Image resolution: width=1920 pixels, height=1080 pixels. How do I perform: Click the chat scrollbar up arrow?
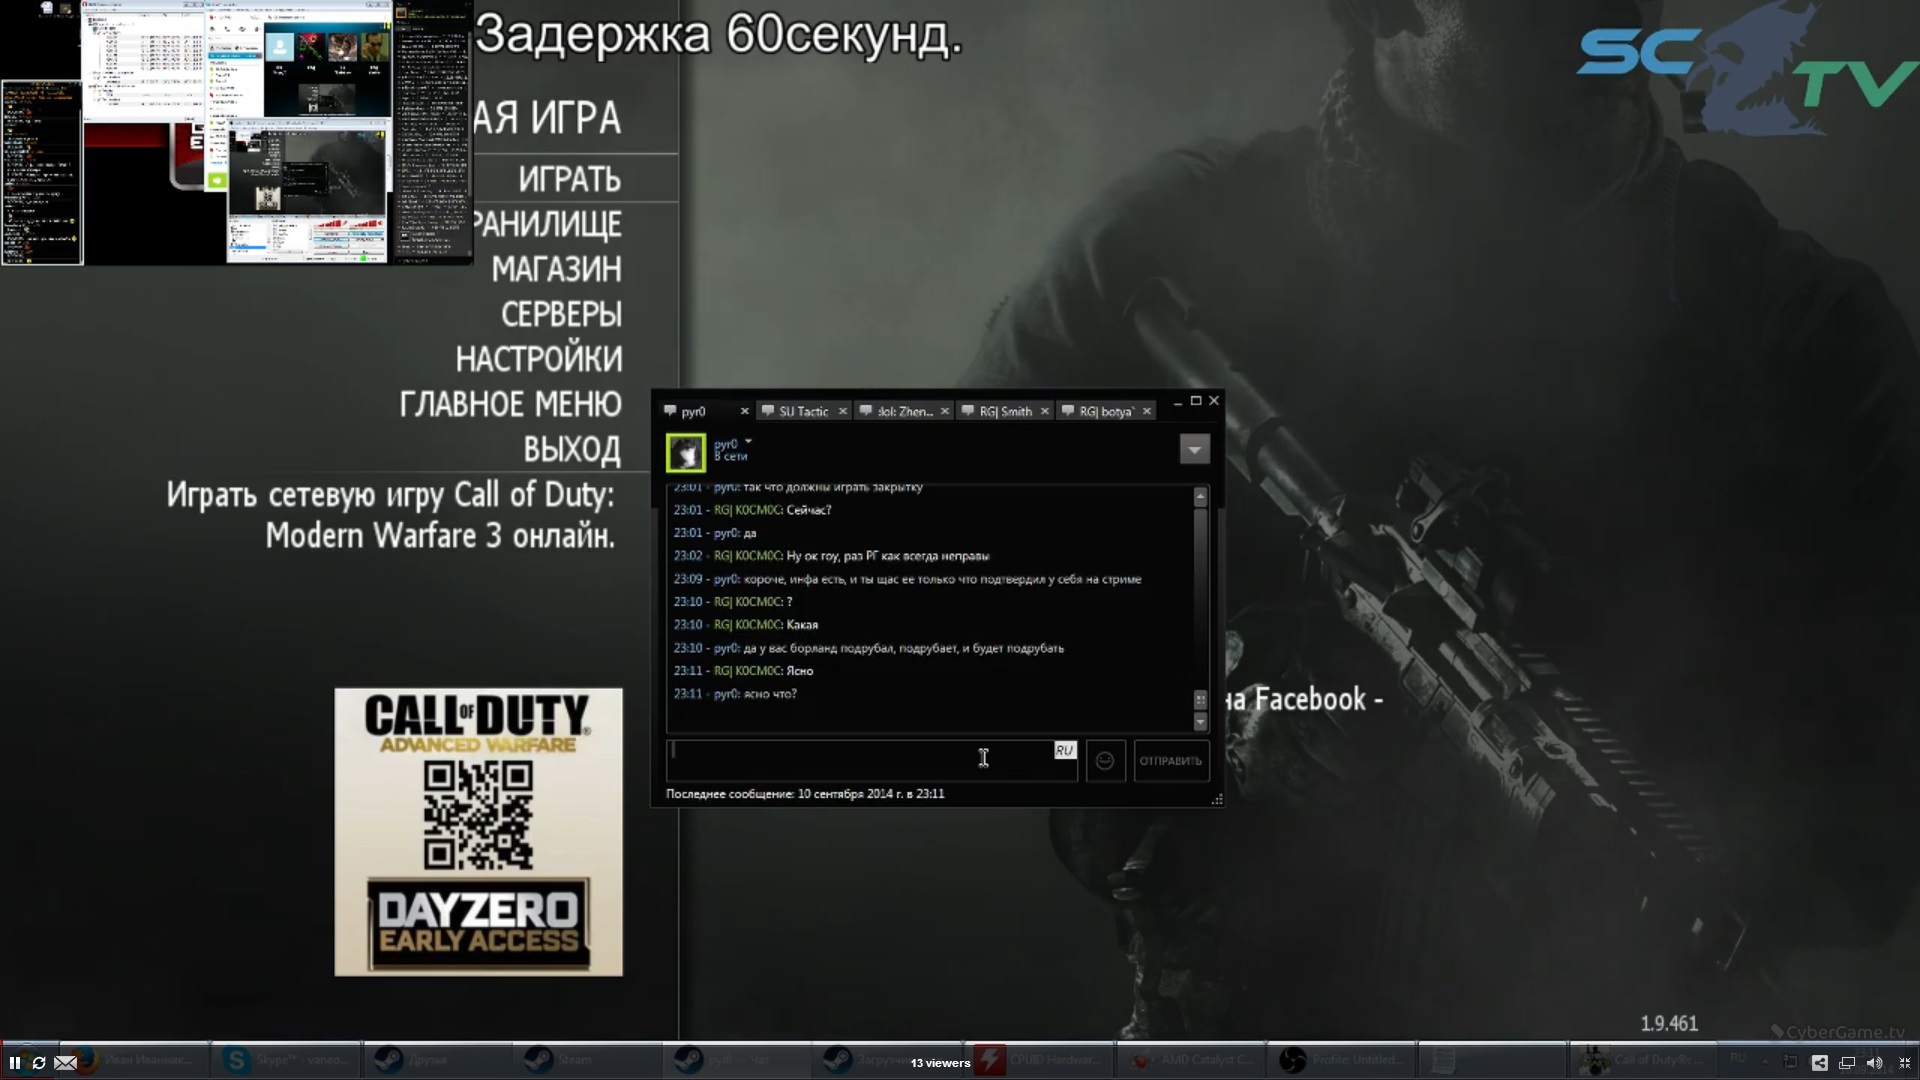pyautogui.click(x=1200, y=497)
